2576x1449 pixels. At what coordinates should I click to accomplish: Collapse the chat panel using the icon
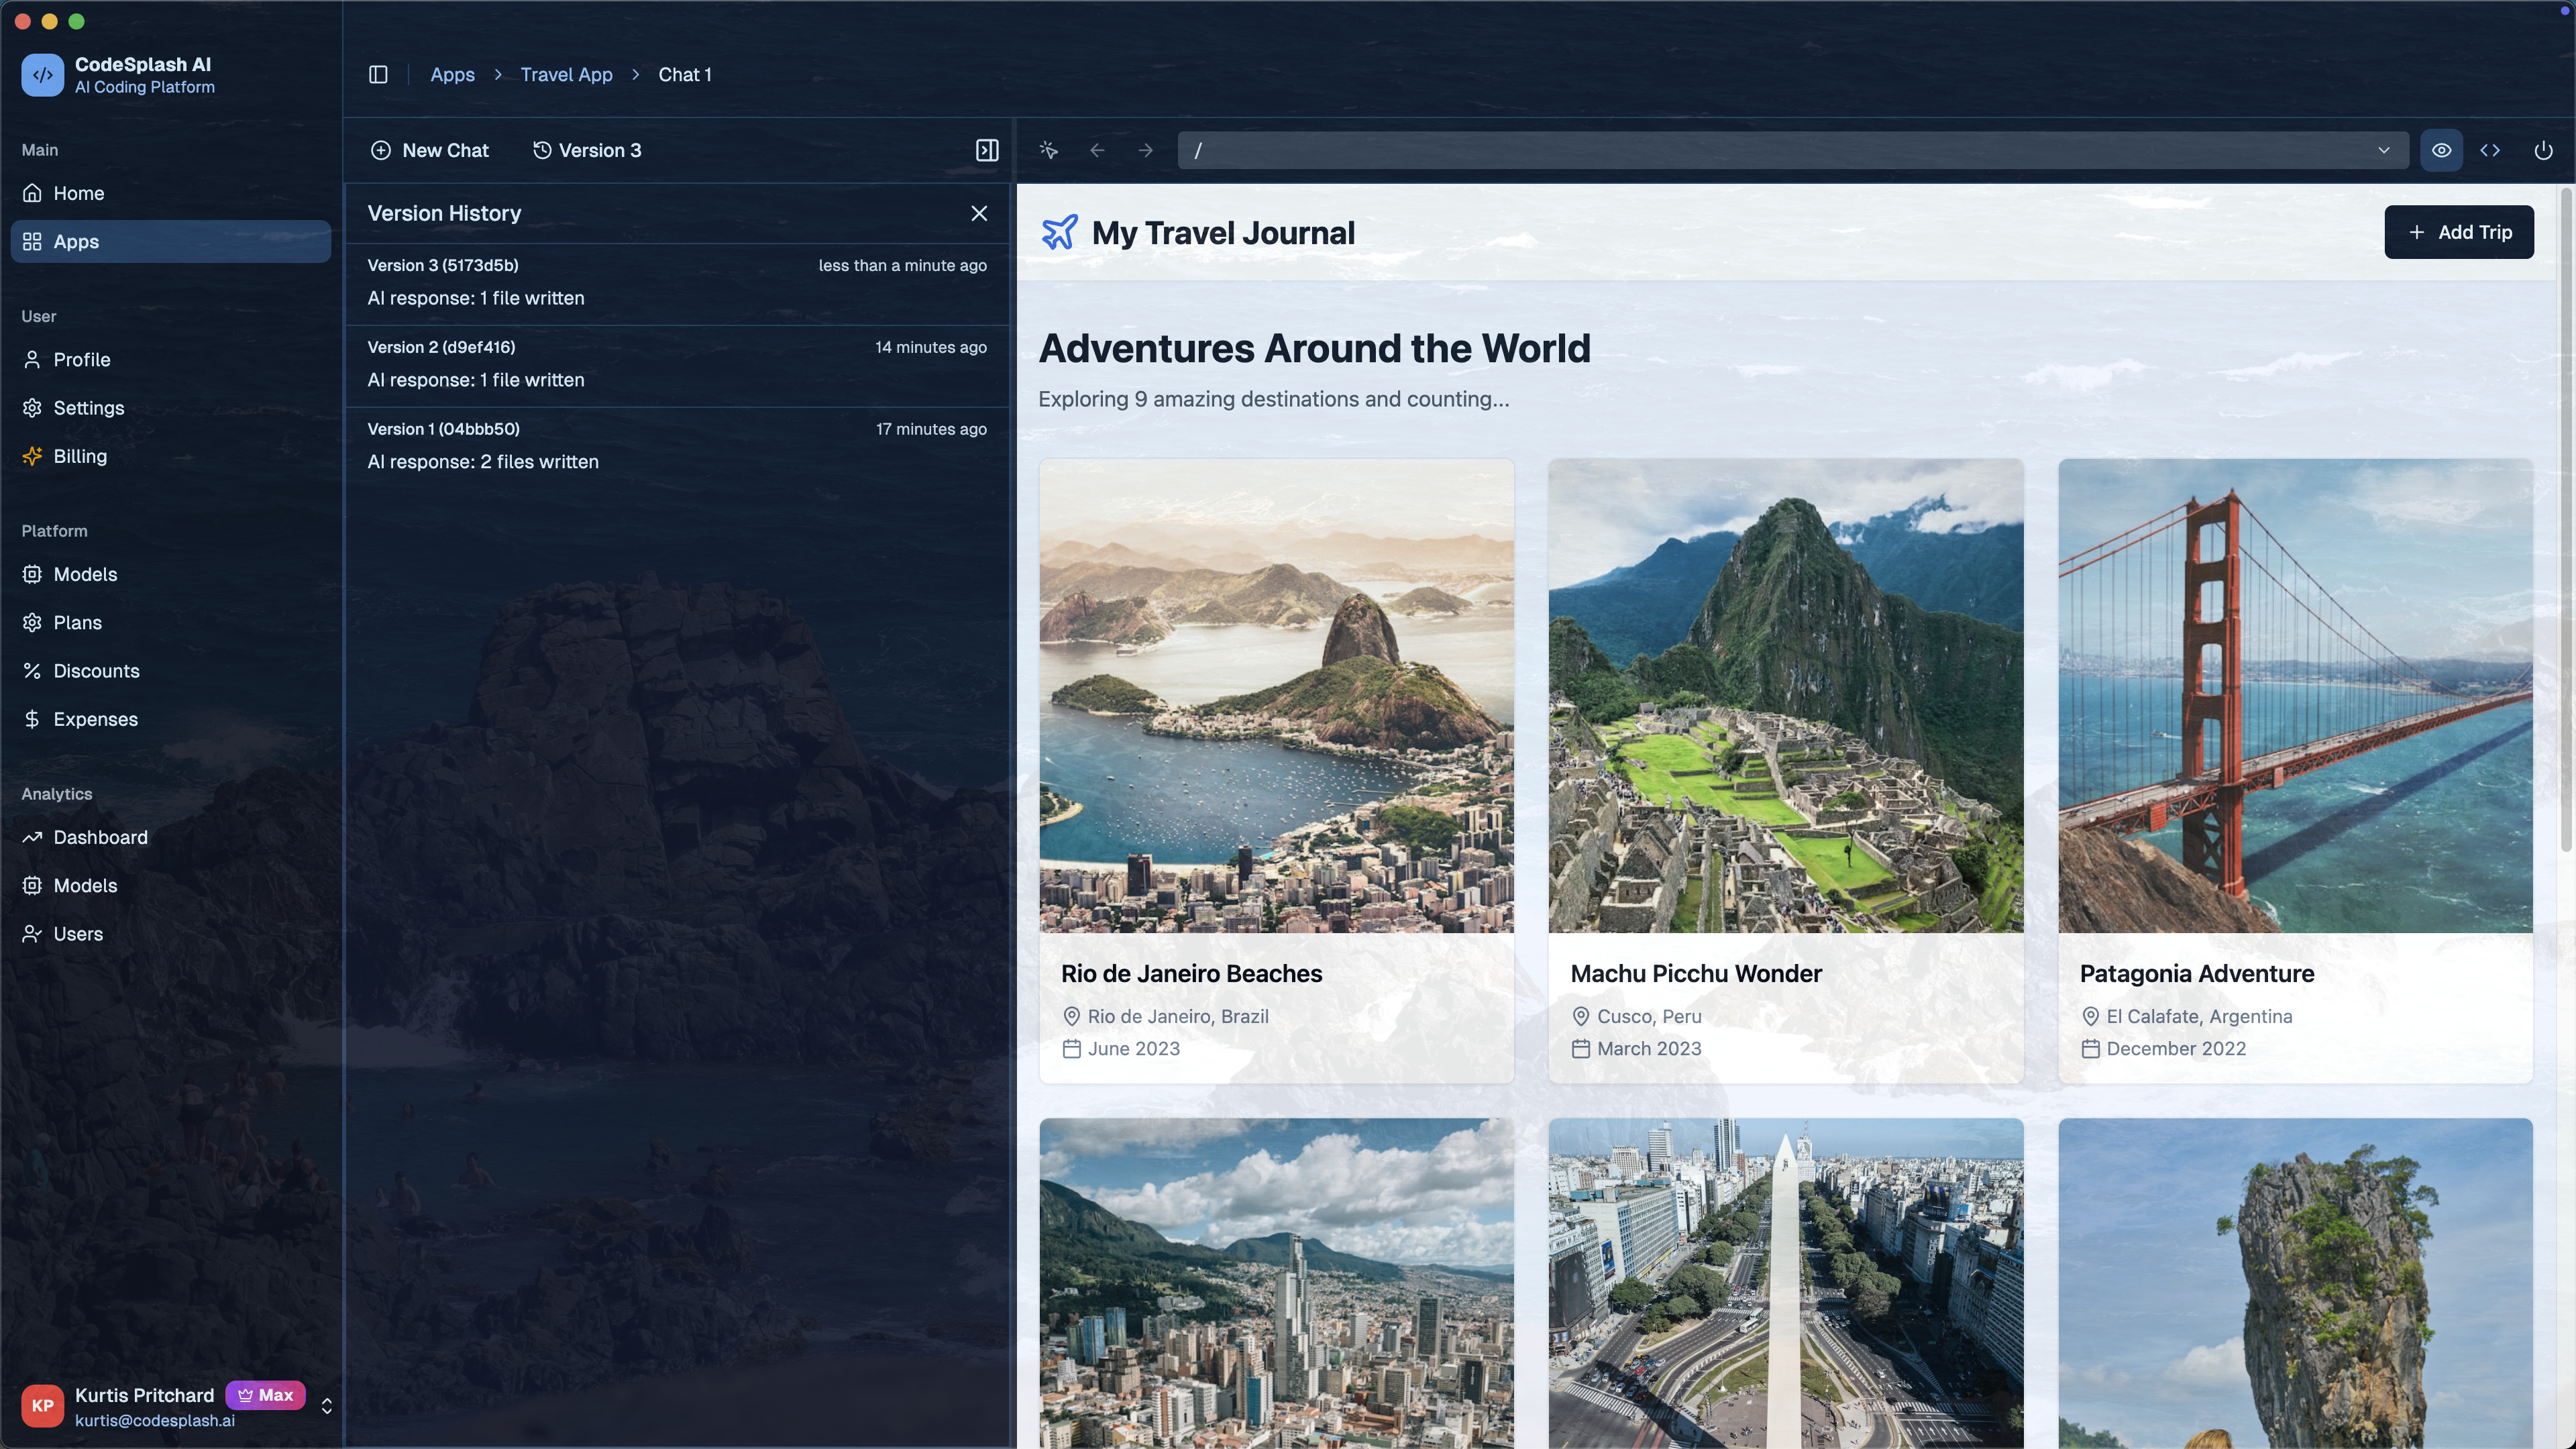tap(986, 150)
